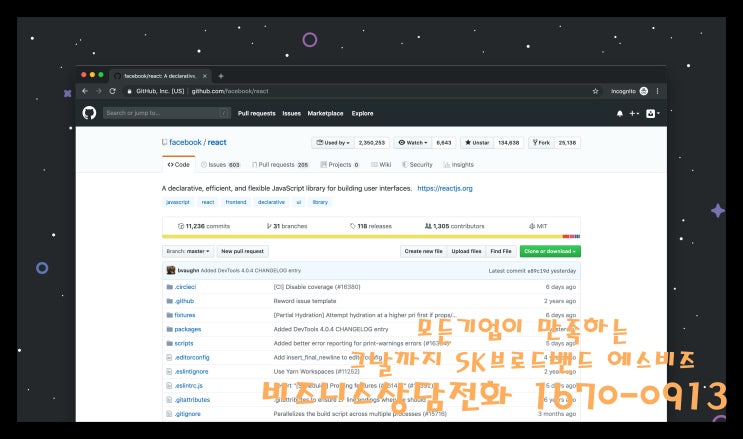Open bvaughn author link in commit bar
The image size is (743, 439).
(x=188, y=271)
